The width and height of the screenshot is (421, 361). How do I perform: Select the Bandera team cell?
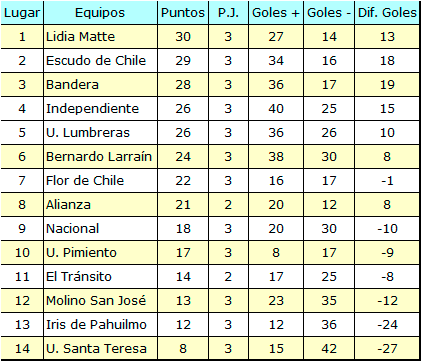[100, 85]
